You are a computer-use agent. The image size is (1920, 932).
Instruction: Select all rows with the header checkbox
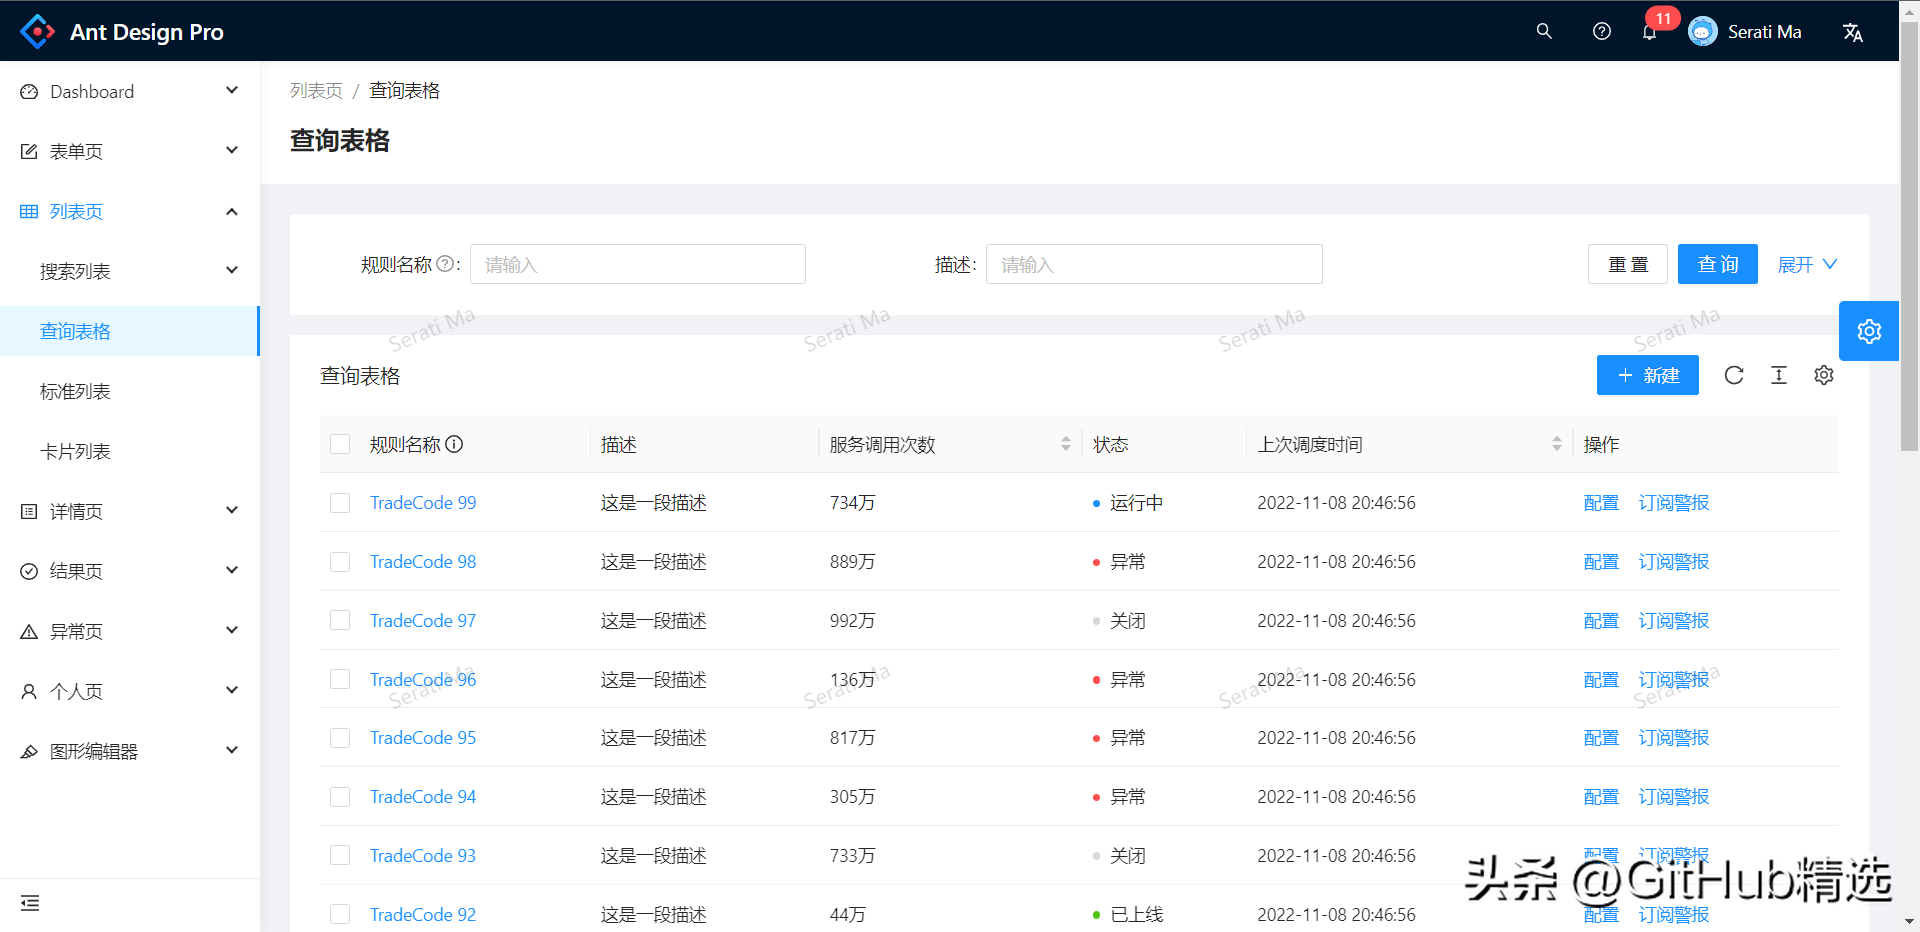click(x=339, y=444)
